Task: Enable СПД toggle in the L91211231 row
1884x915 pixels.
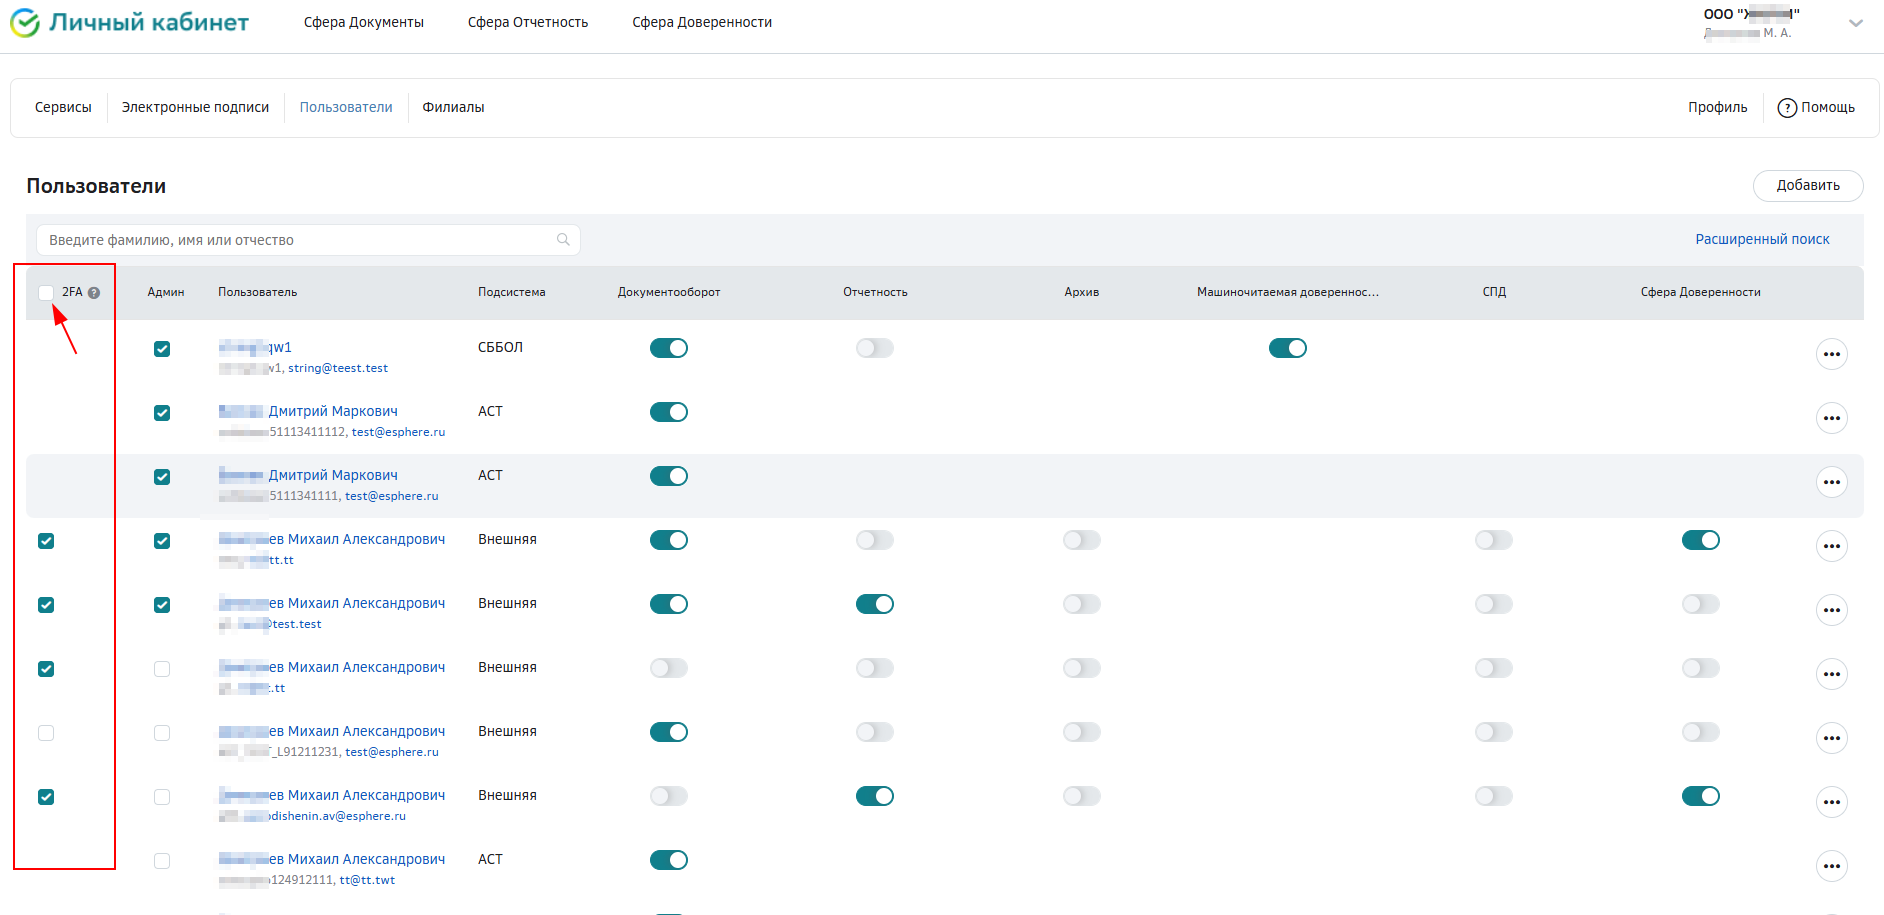Action: pyautogui.click(x=1494, y=732)
